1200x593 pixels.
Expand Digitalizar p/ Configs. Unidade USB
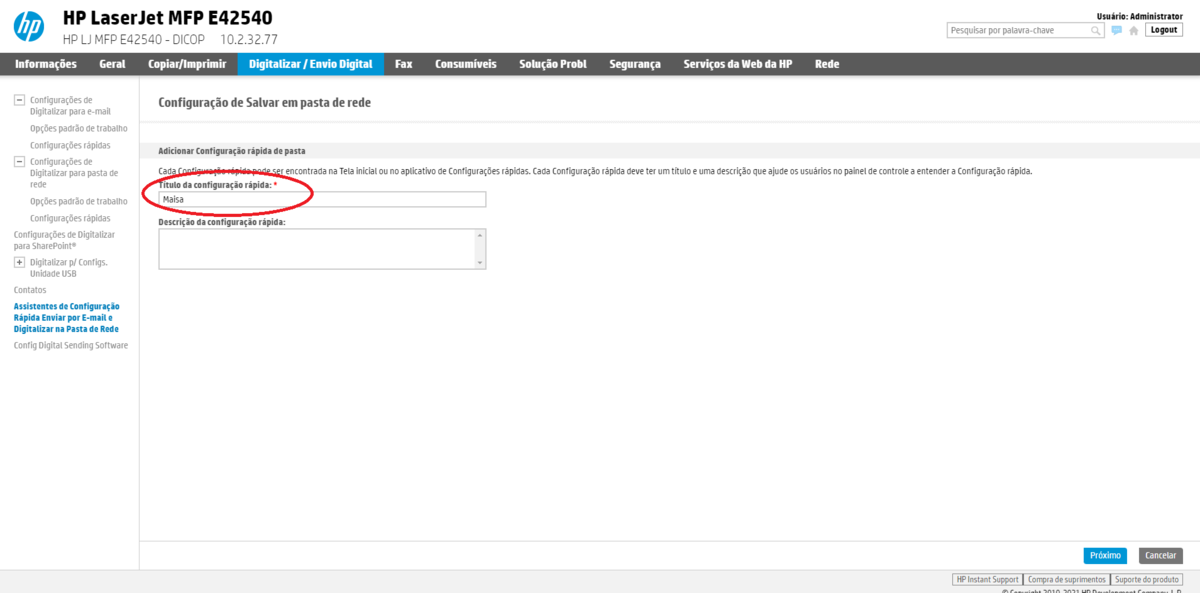pos(19,262)
